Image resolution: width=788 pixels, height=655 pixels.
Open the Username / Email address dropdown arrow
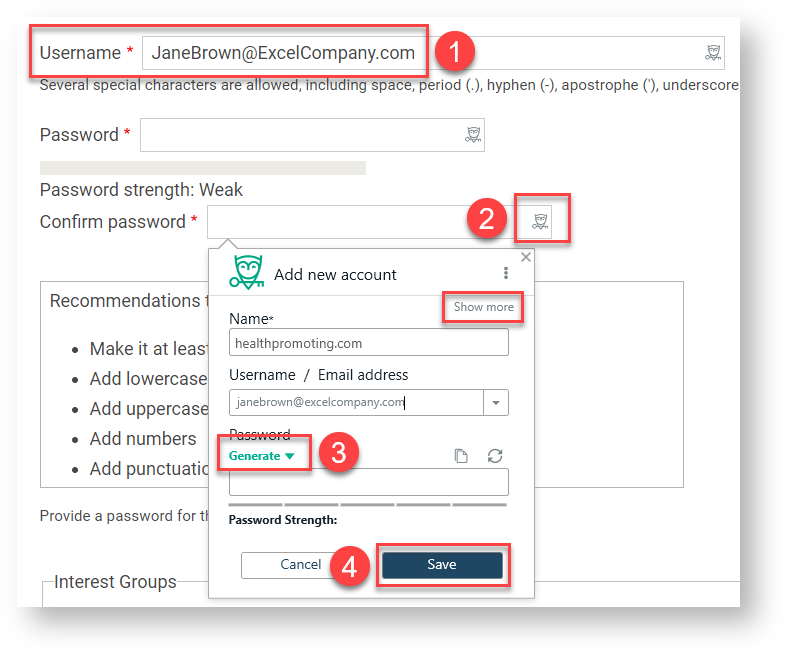(x=496, y=403)
